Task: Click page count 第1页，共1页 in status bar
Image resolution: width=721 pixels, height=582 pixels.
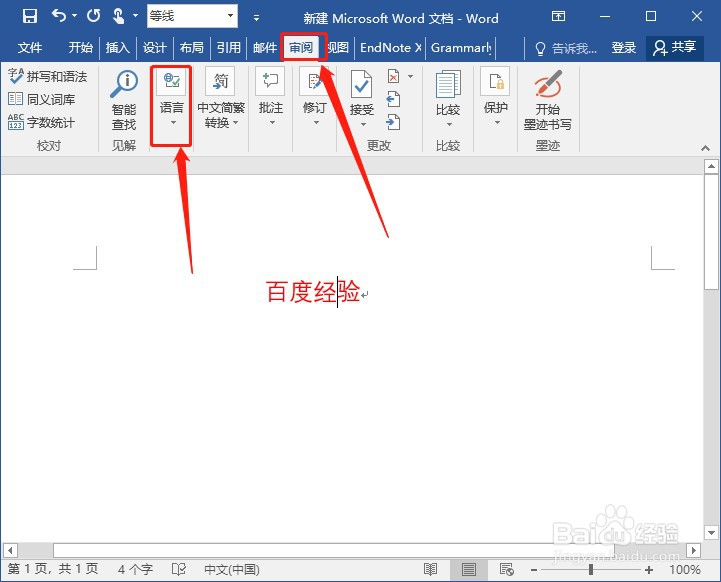Action: pyautogui.click(x=52, y=569)
